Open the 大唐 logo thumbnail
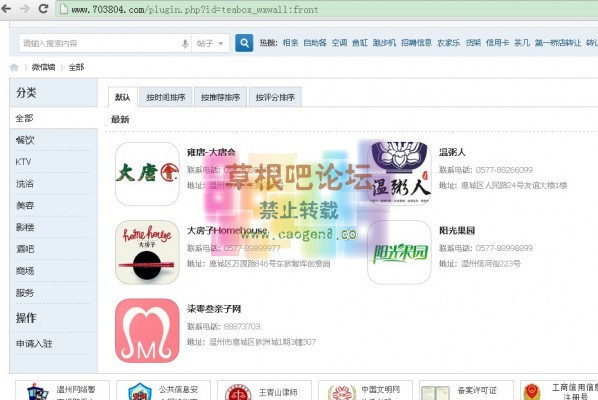Screen dimensions: 598x400 point(147,174)
